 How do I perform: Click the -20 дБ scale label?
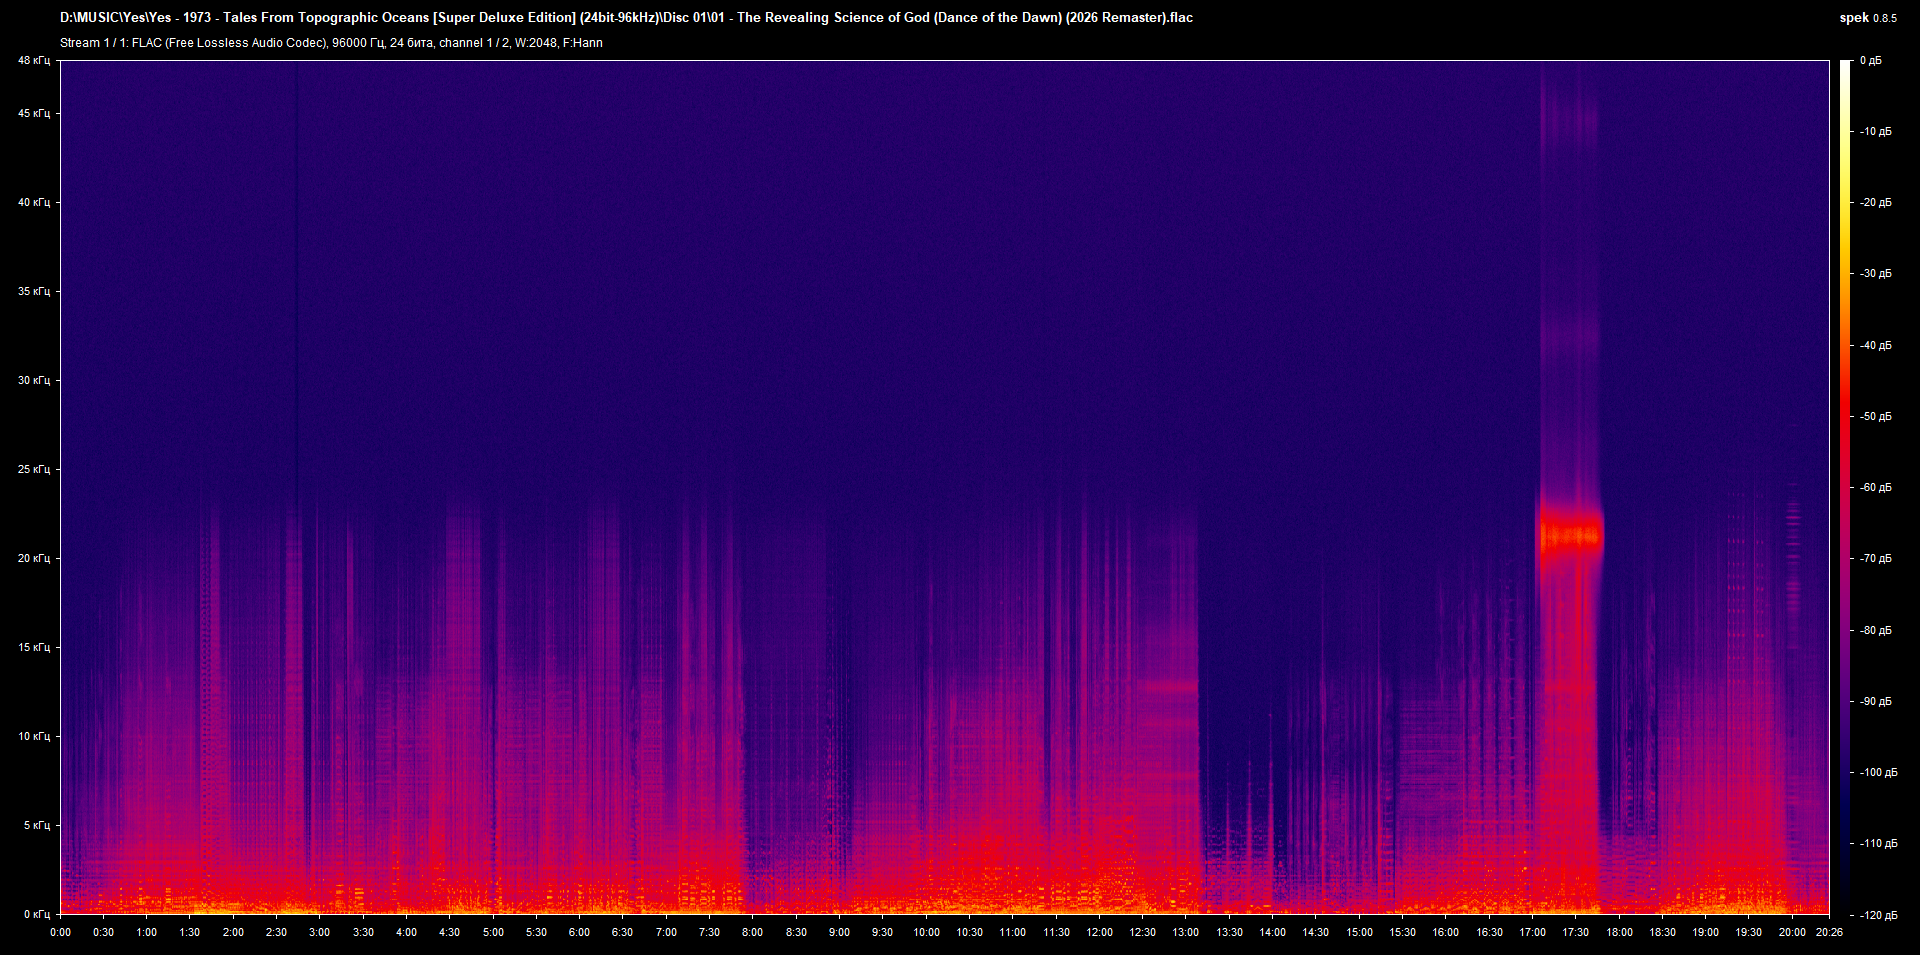tap(1876, 203)
